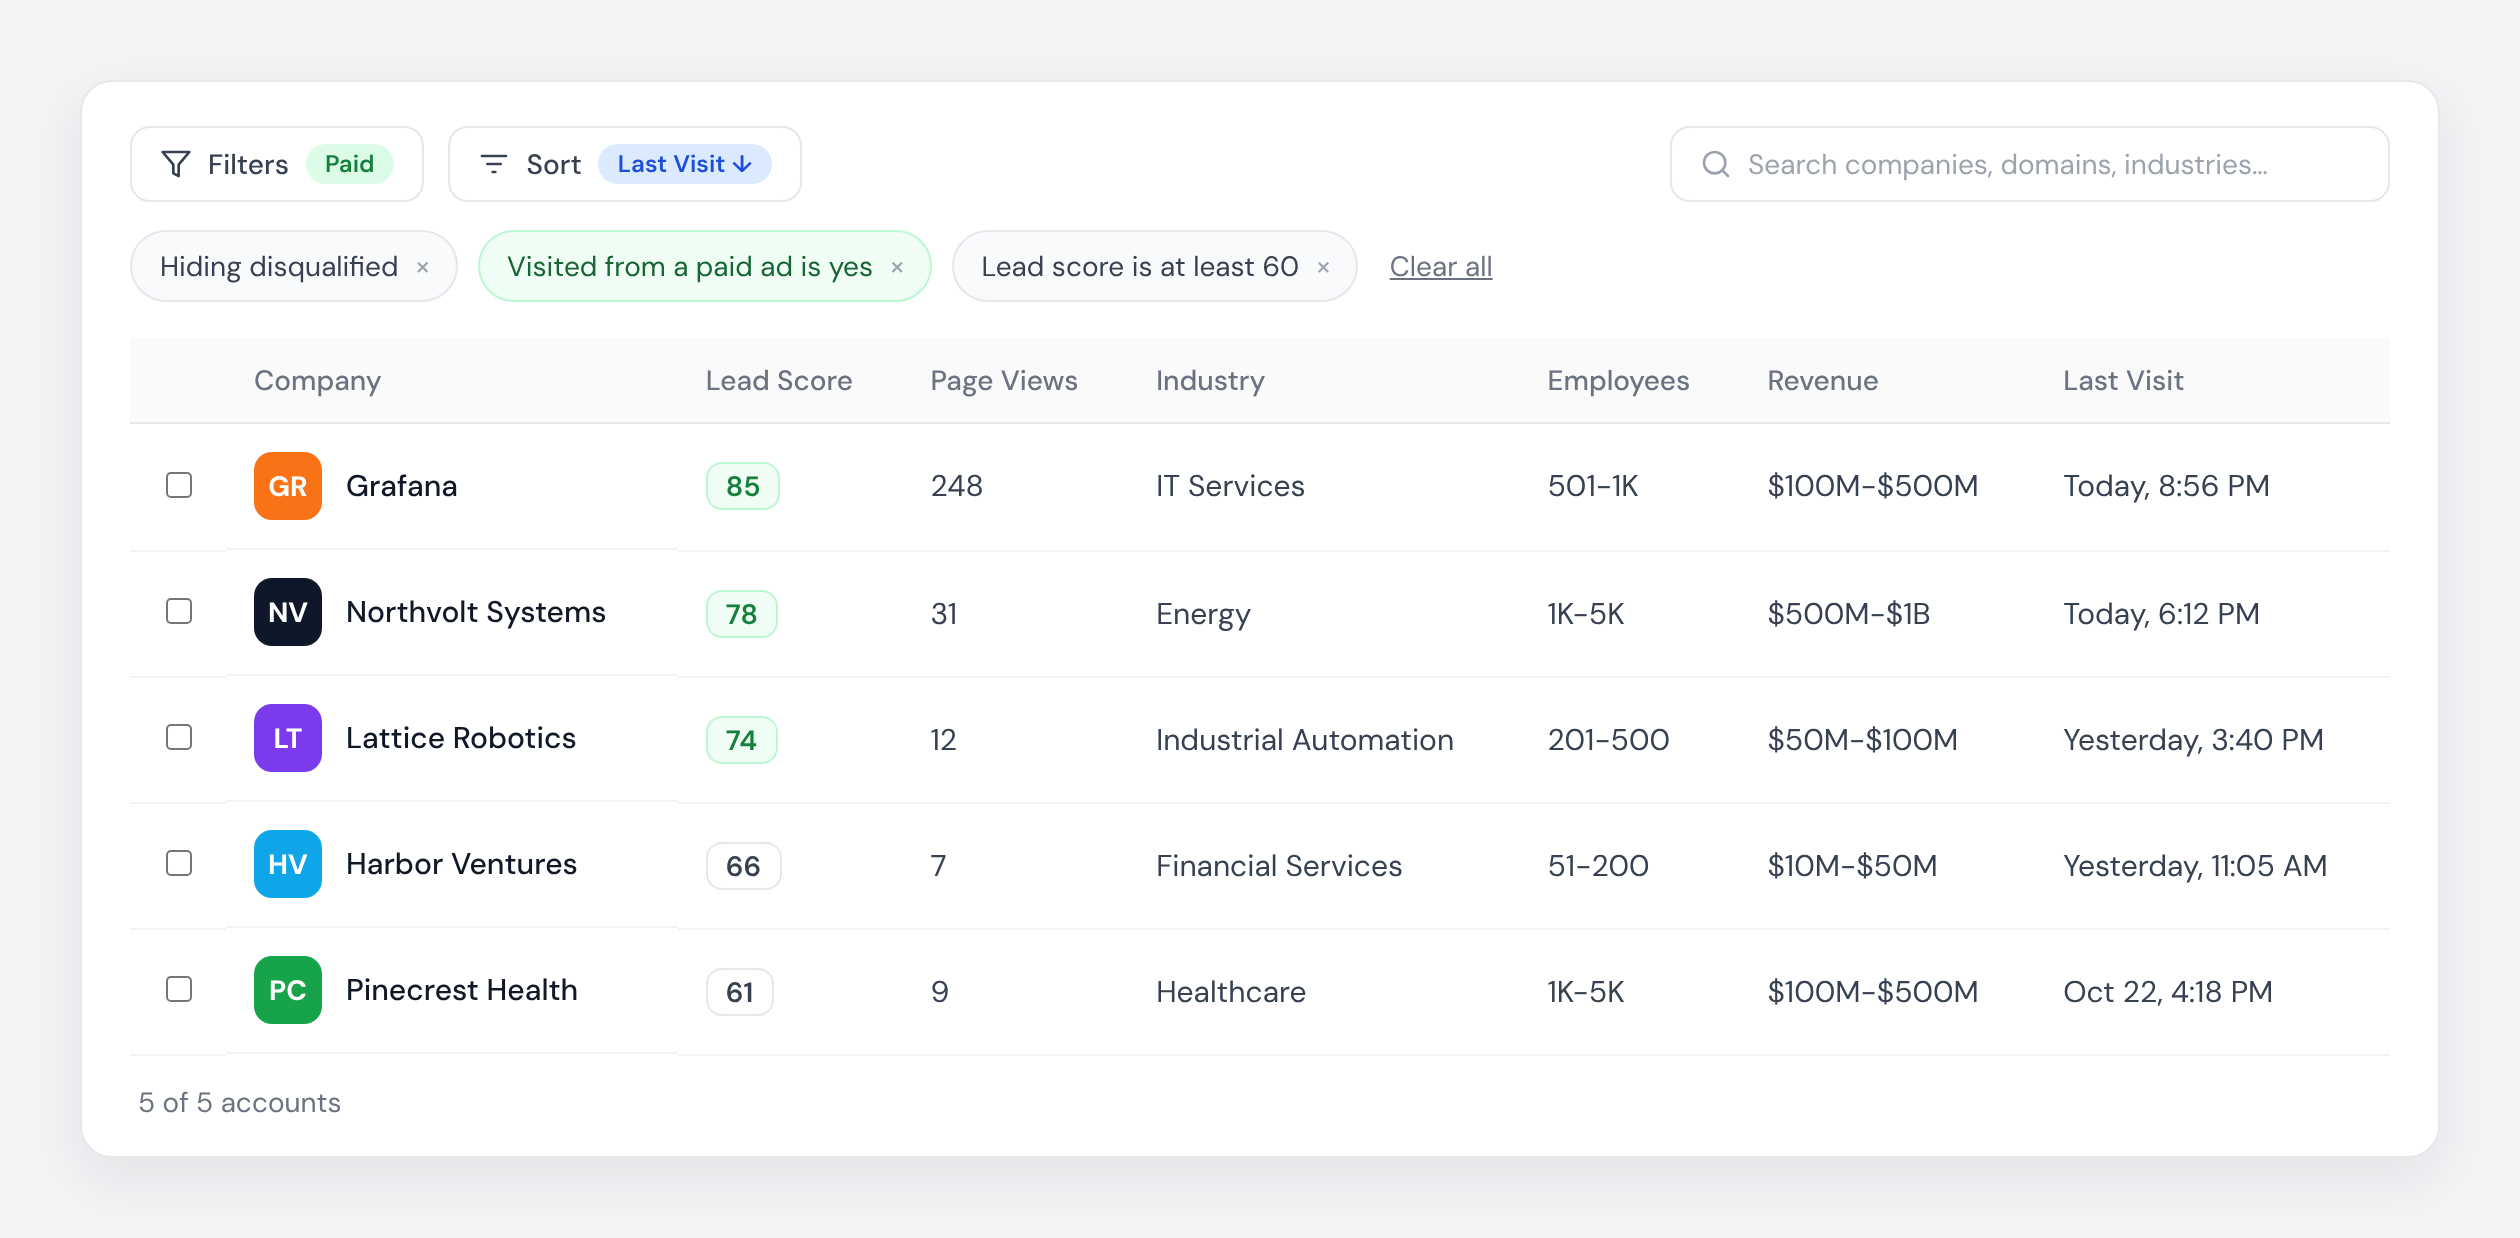Screen dimensions: 2520x1238
Task: Click the blue HV Harbor avatar
Action: (288, 864)
